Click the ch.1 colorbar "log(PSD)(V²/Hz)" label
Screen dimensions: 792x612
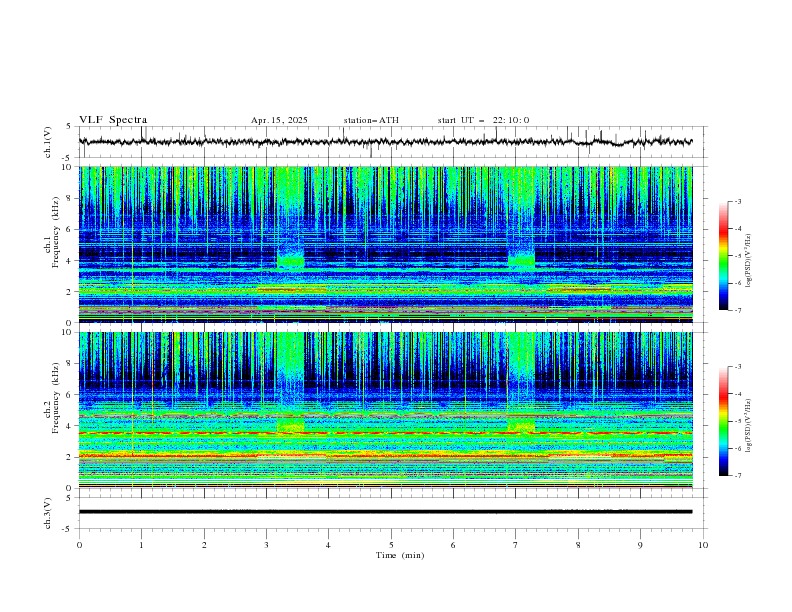tap(749, 261)
